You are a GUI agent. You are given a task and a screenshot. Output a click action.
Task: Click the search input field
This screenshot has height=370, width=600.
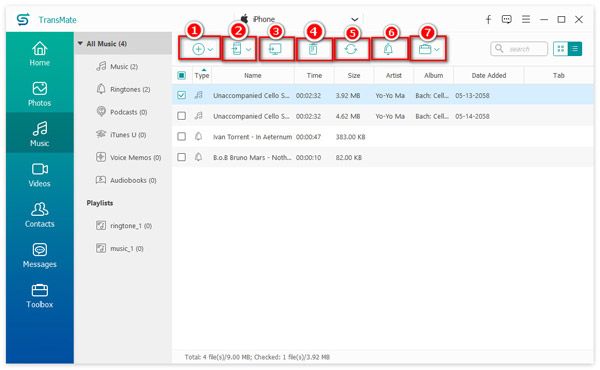519,49
